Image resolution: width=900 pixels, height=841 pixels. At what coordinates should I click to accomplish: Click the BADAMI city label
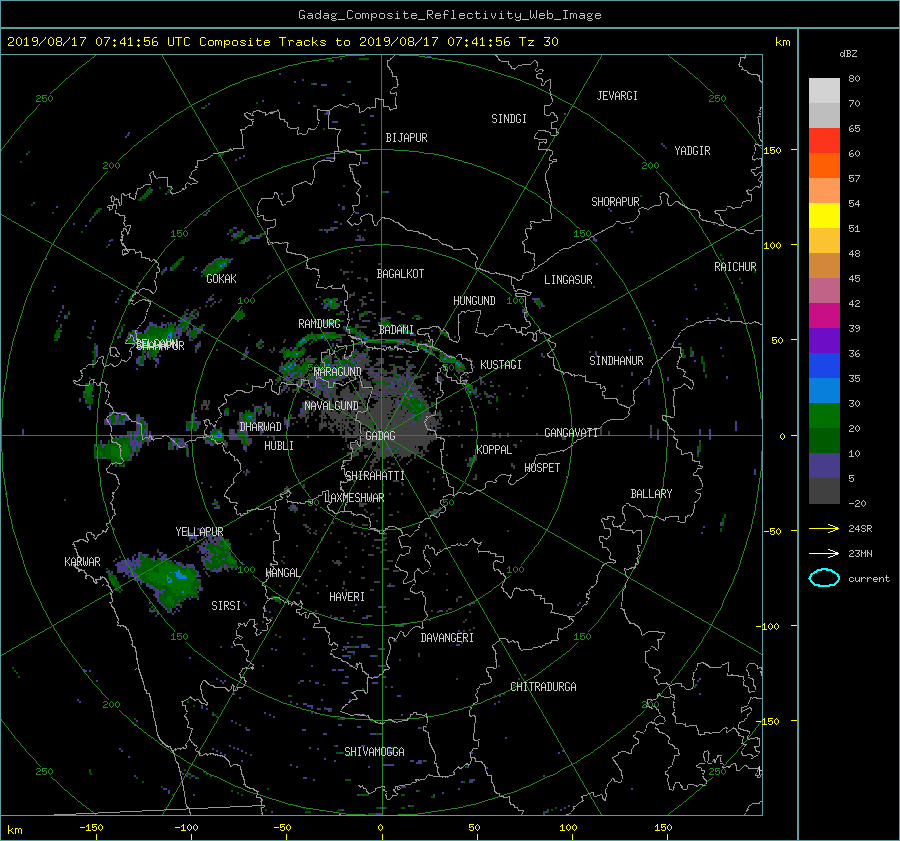pyautogui.click(x=396, y=330)
